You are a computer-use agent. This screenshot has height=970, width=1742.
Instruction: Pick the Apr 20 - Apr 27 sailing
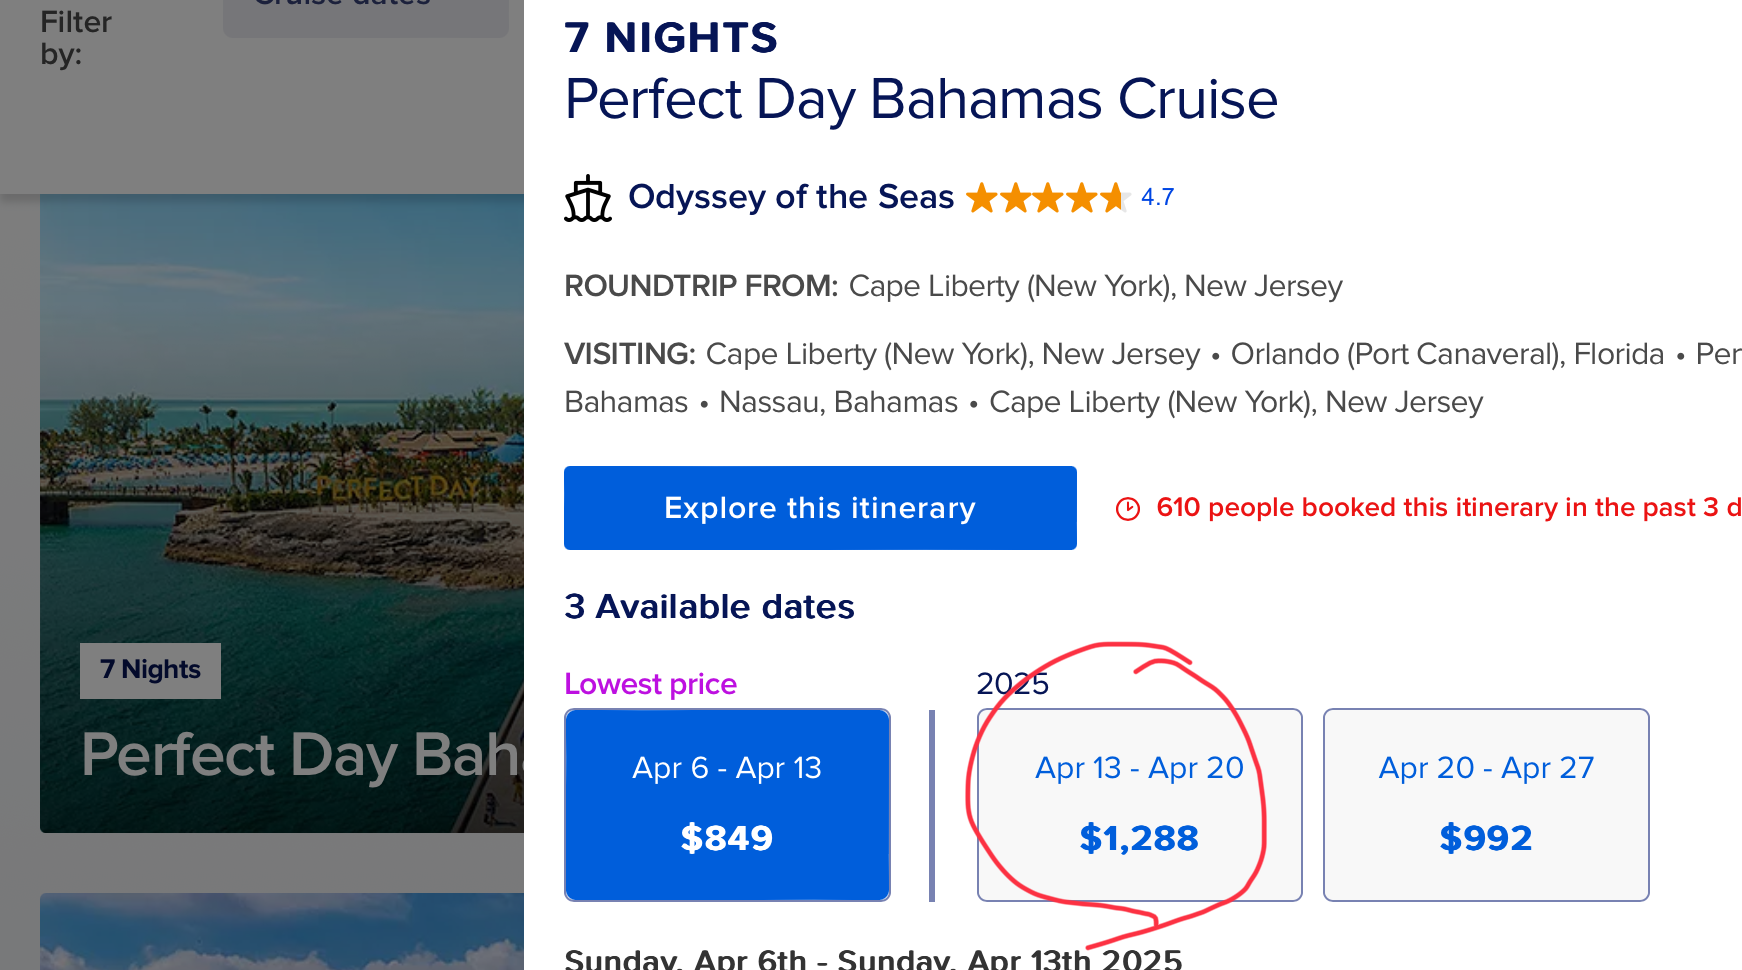click(x=1486, y=805)
